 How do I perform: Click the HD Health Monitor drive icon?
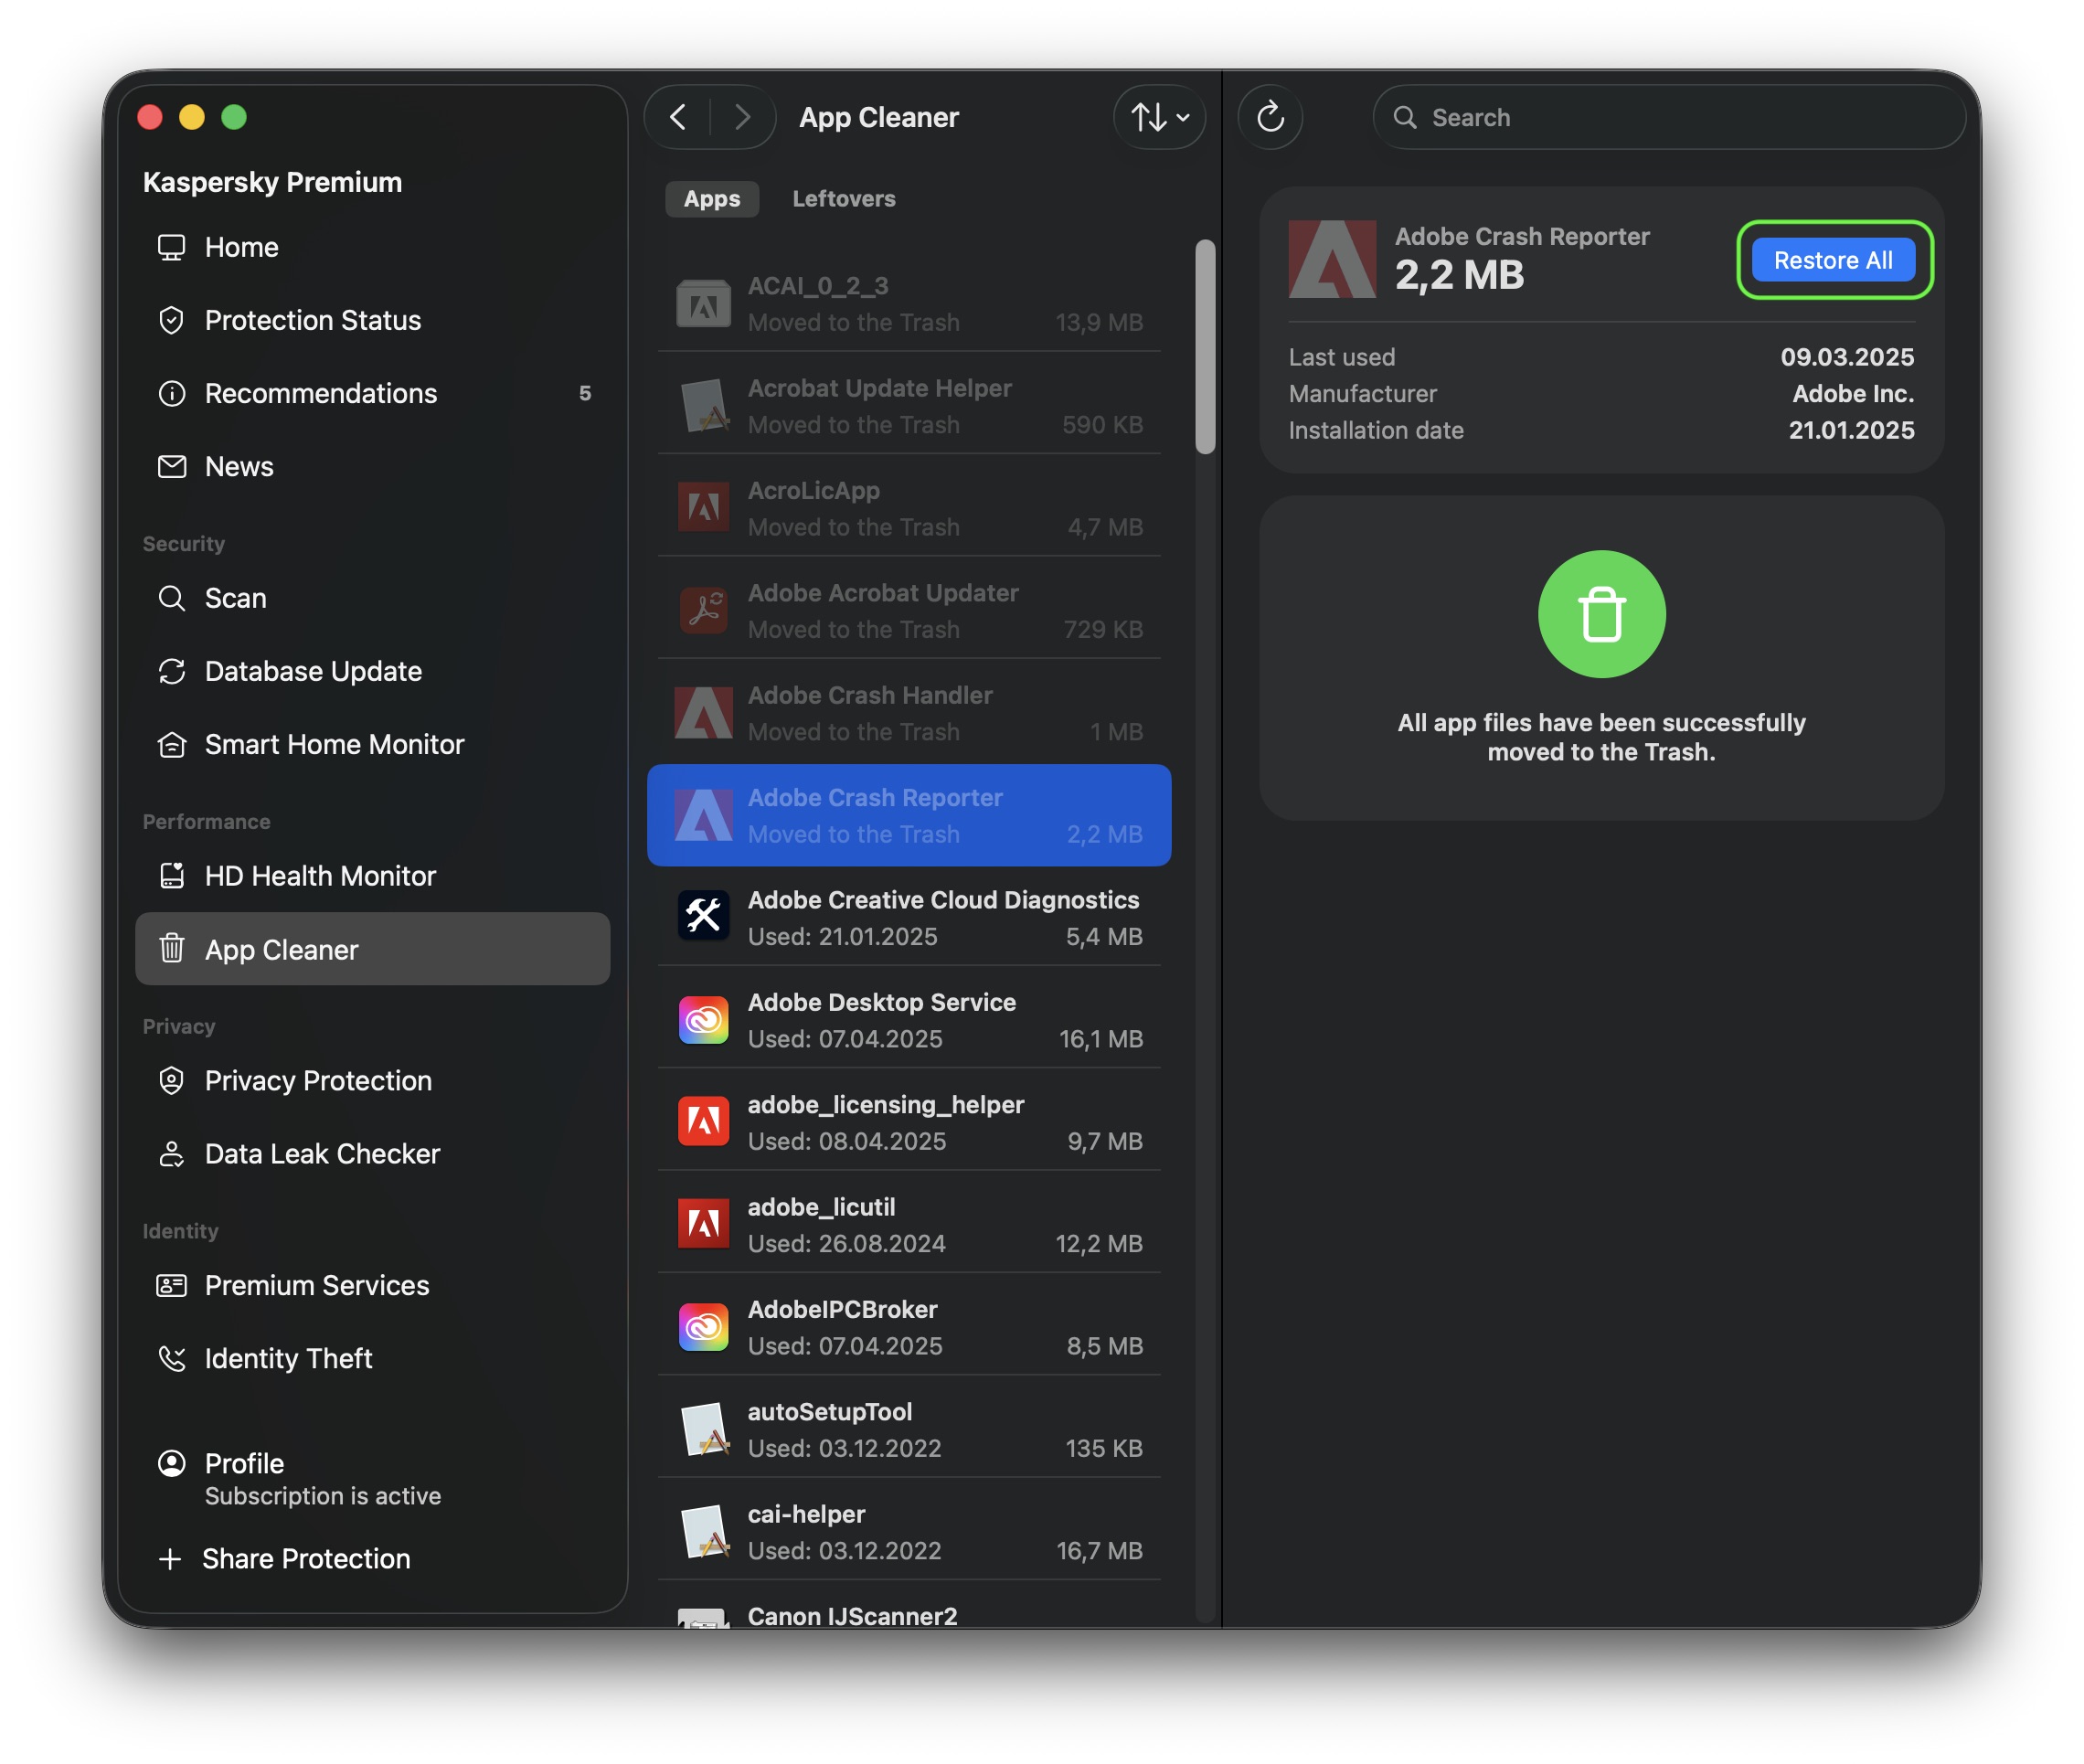(171, 876)
